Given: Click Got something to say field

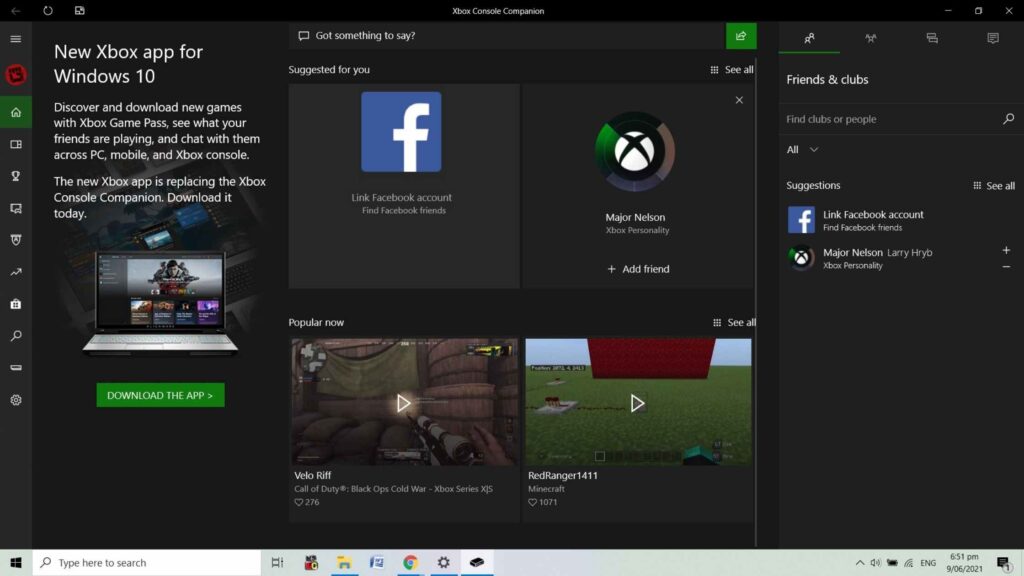Looking at the screenshot, I should tap(507, 36).
